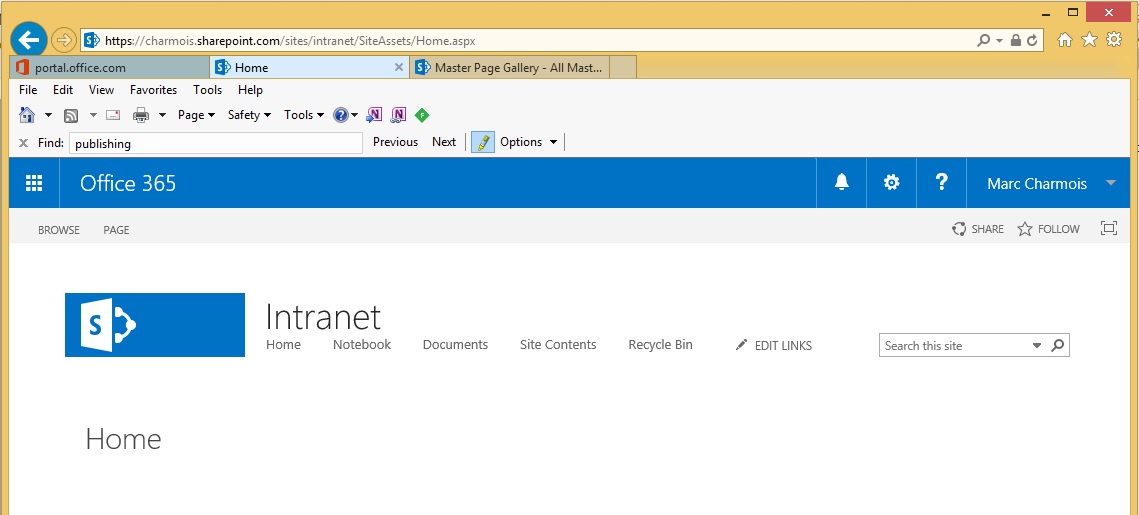
Task: Toggle the highlight all matches button
Action: [x=483, y=142]
